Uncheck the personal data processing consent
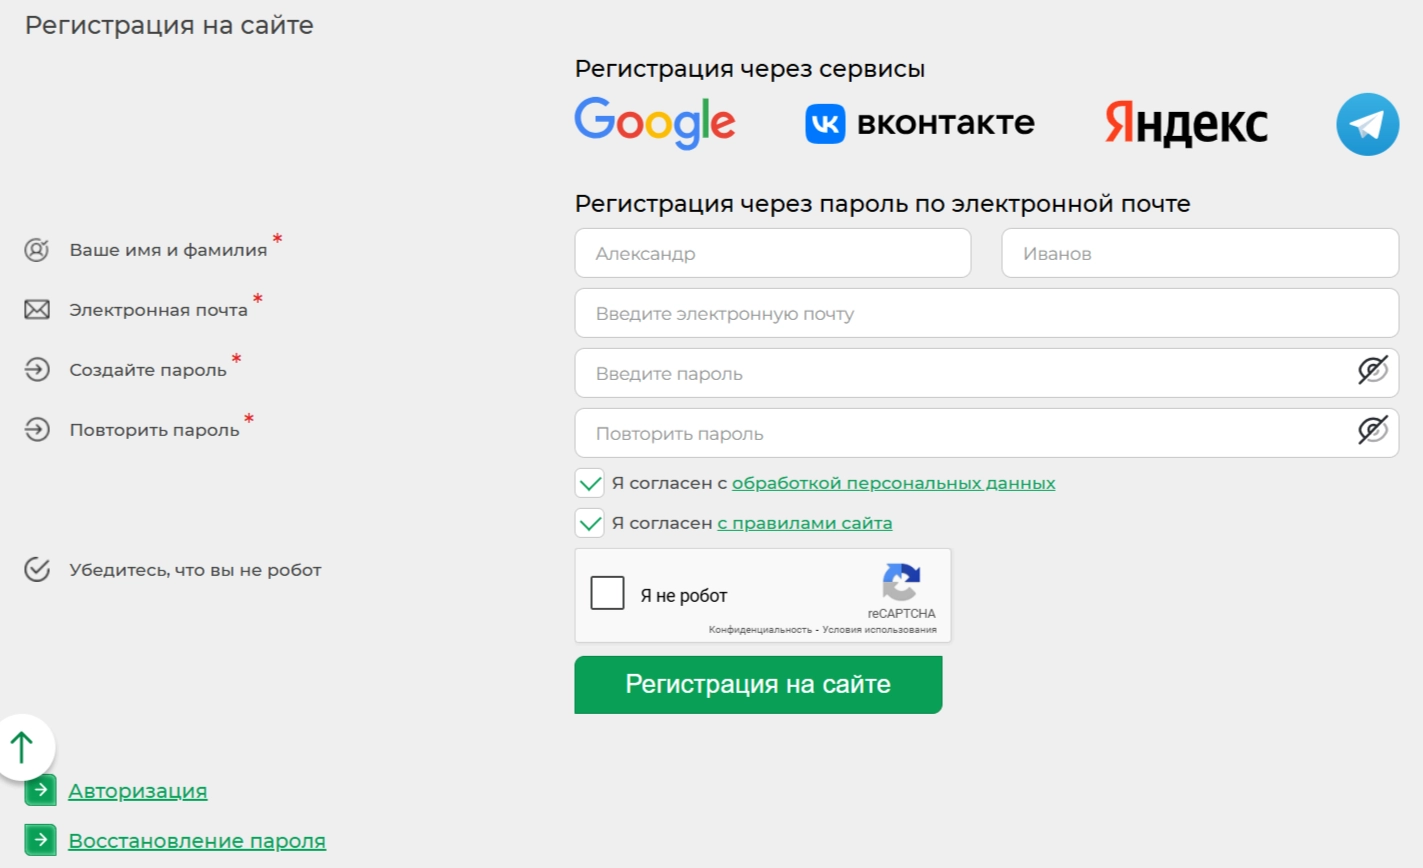Screen dimensions: 1423x868 [x=590, y=483]
